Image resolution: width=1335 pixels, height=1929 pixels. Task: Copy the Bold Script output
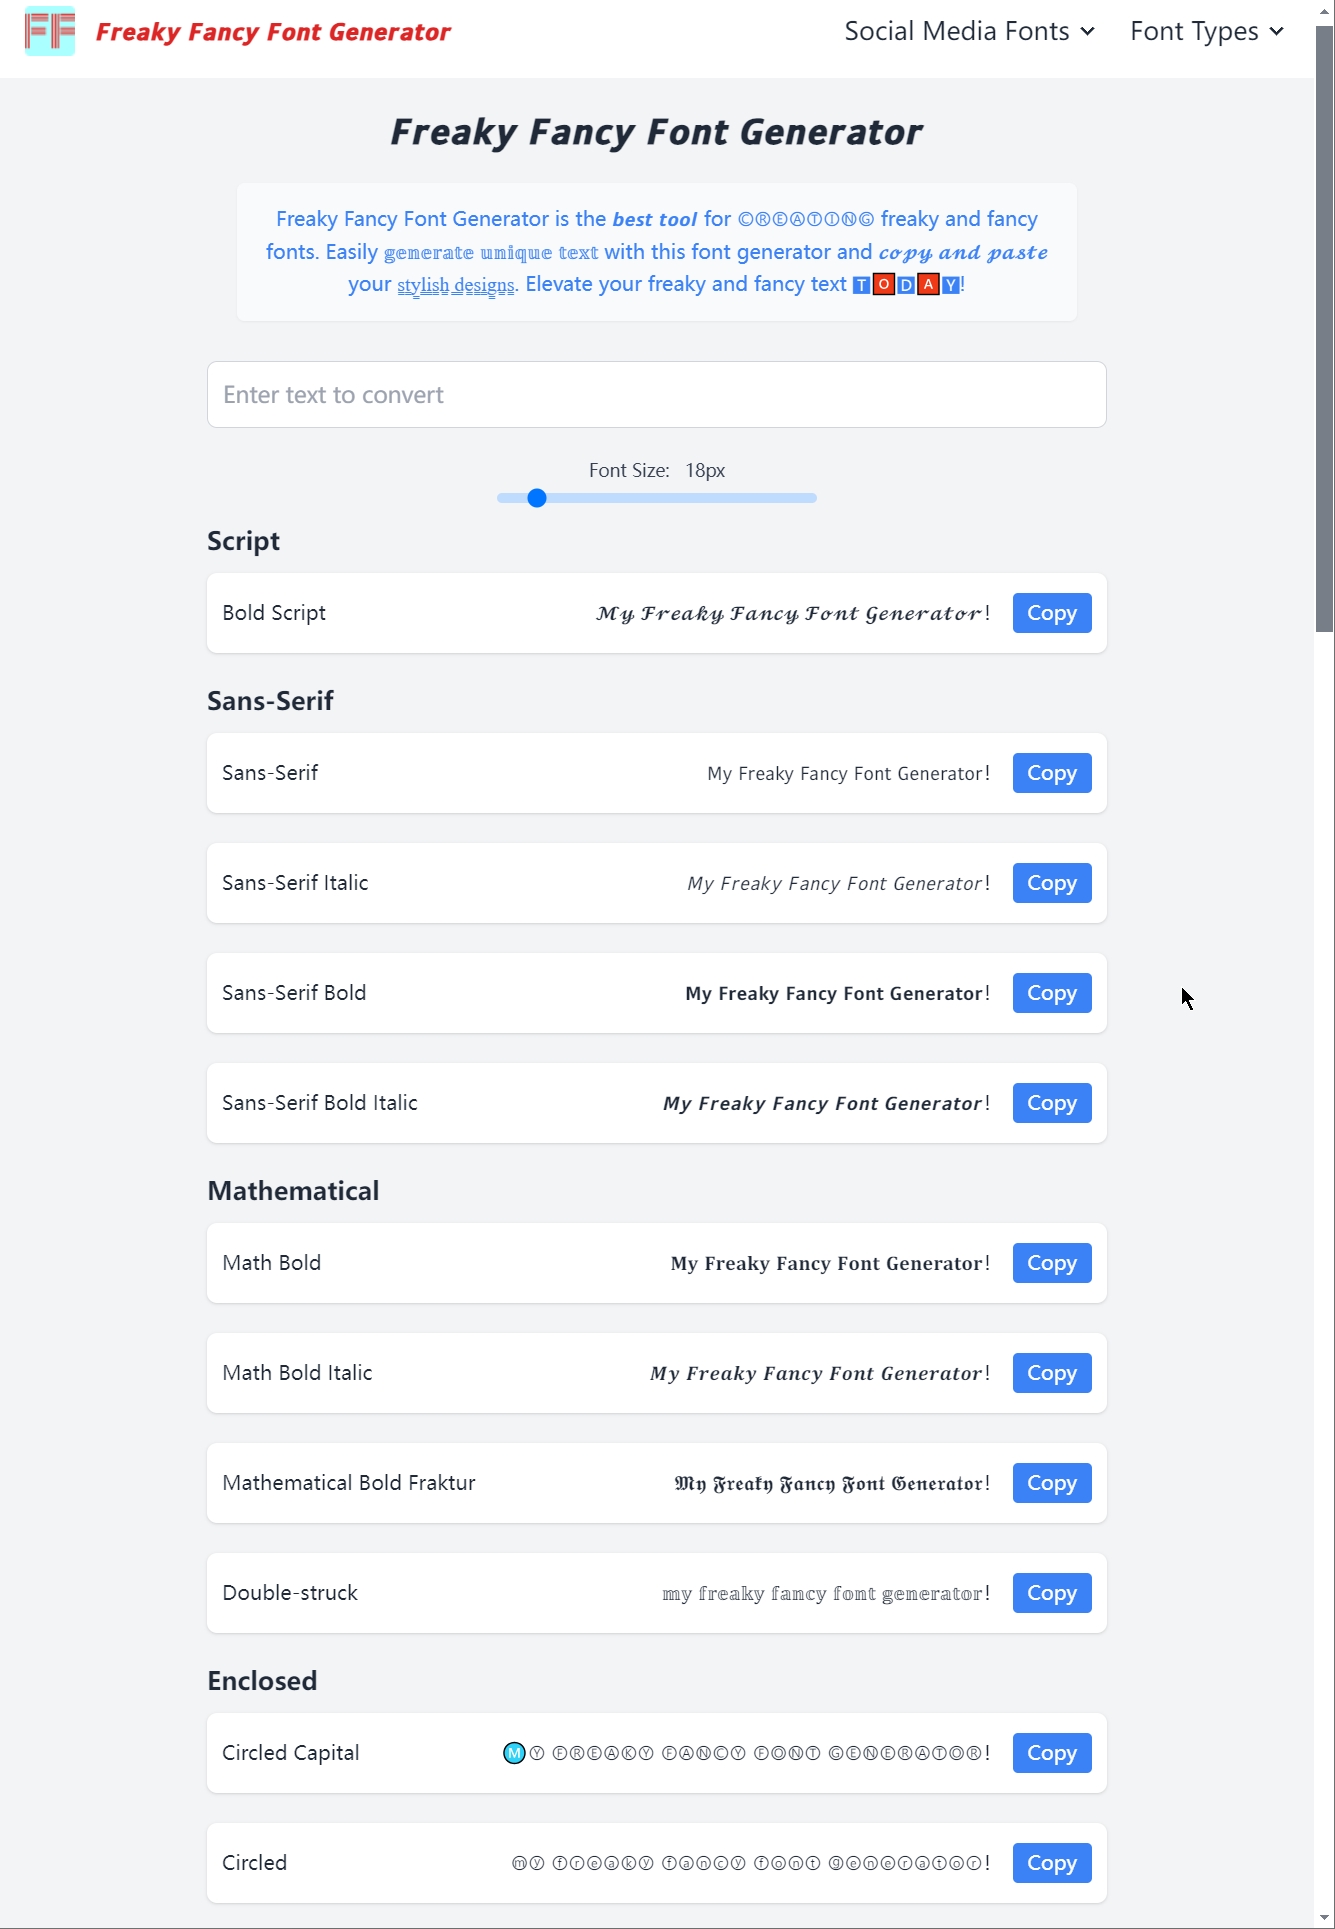click(1051, 612)
